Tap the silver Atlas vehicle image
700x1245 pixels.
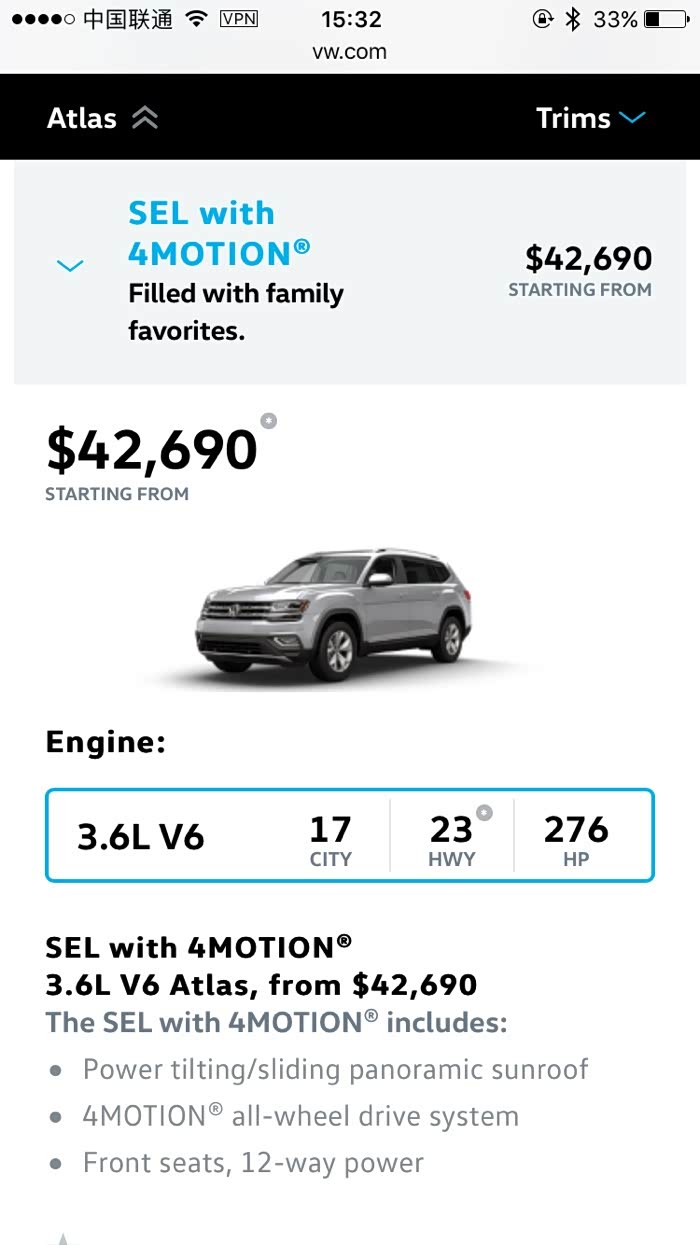(334, 612)
